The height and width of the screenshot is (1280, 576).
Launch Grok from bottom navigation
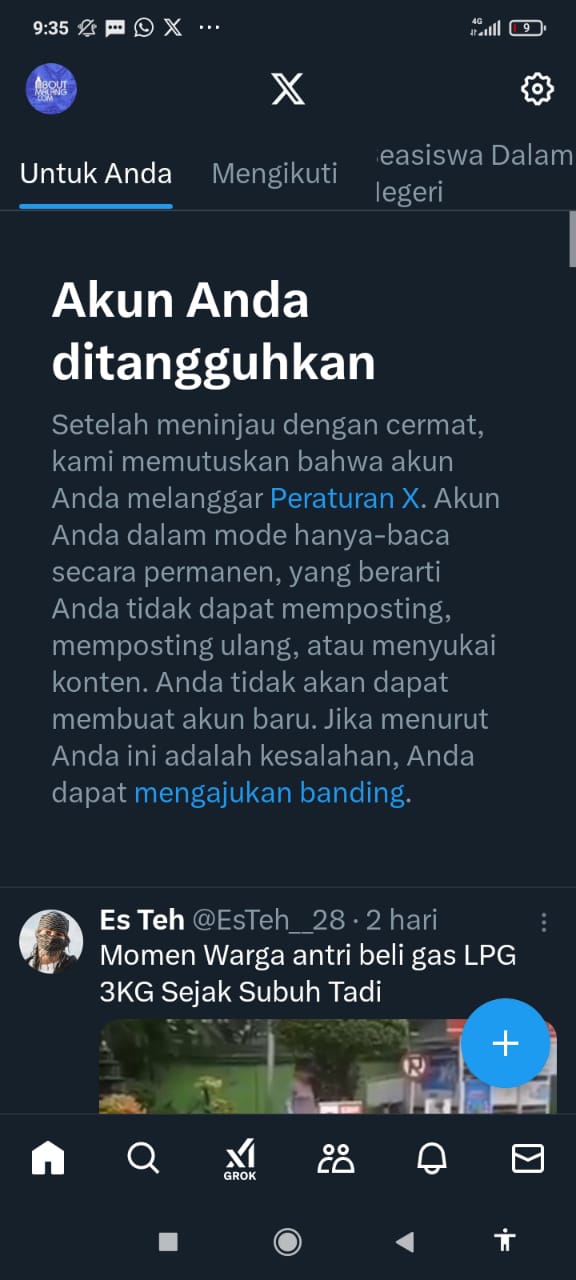(240, 1160)
